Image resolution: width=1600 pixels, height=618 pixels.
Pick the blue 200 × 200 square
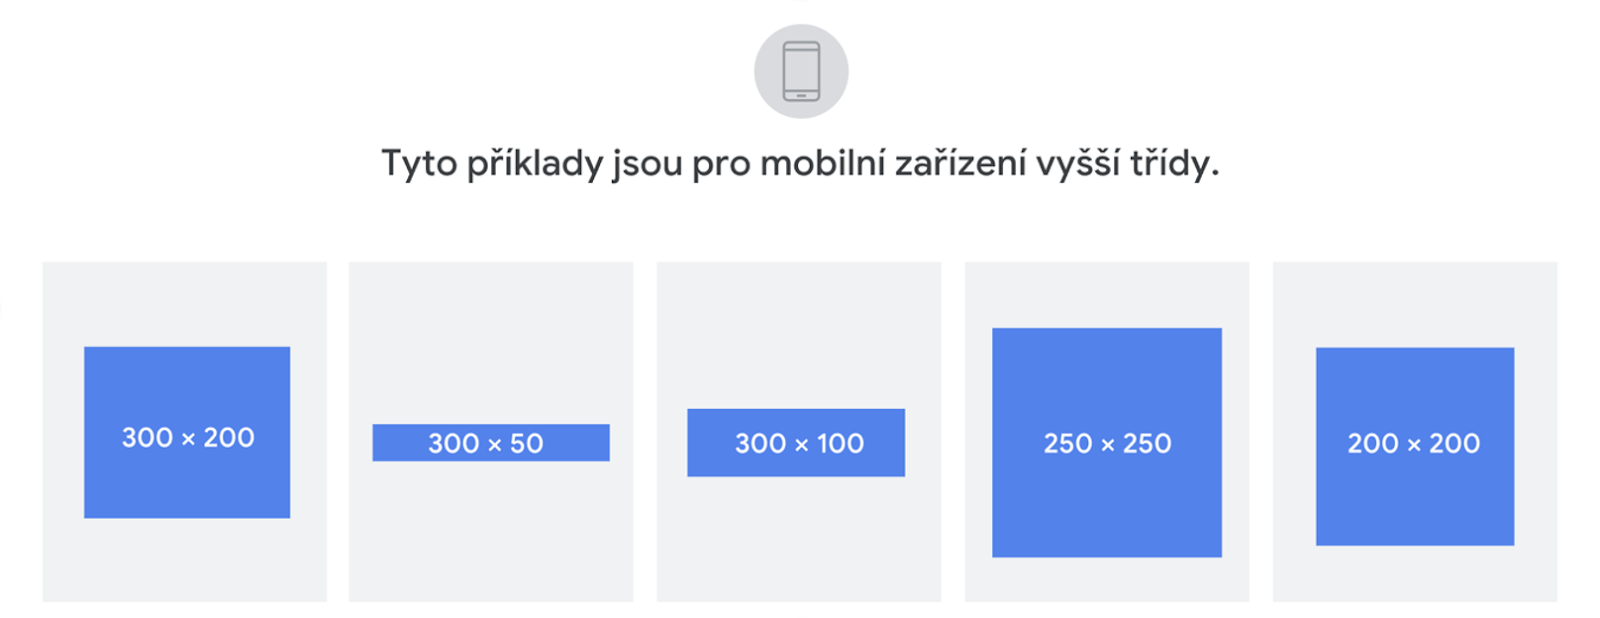(x=1414, y=500)
